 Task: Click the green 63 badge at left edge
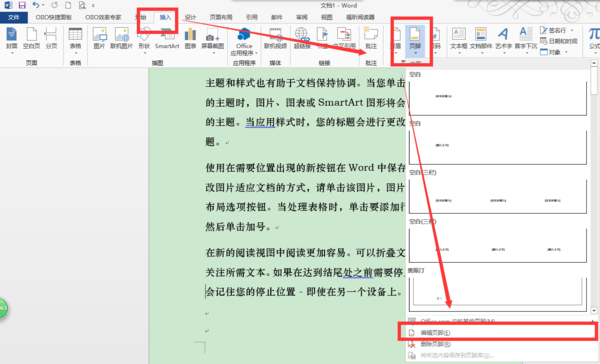pyautogui.click(x=3, y=308)
